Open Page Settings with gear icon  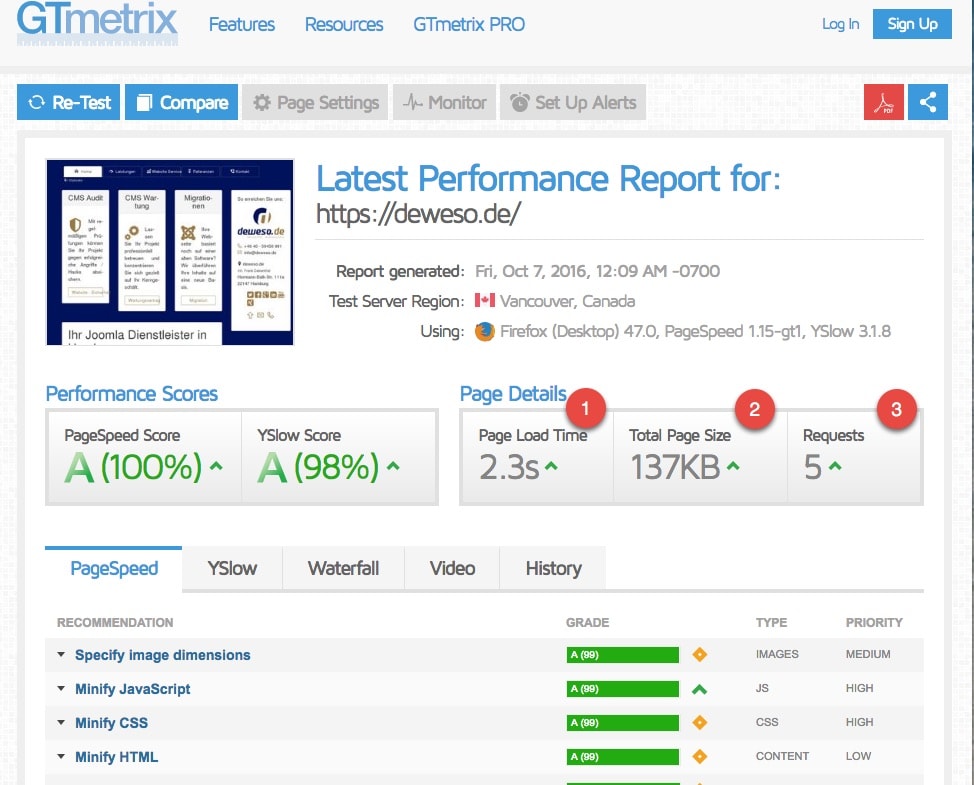click(x=316, y=102)
